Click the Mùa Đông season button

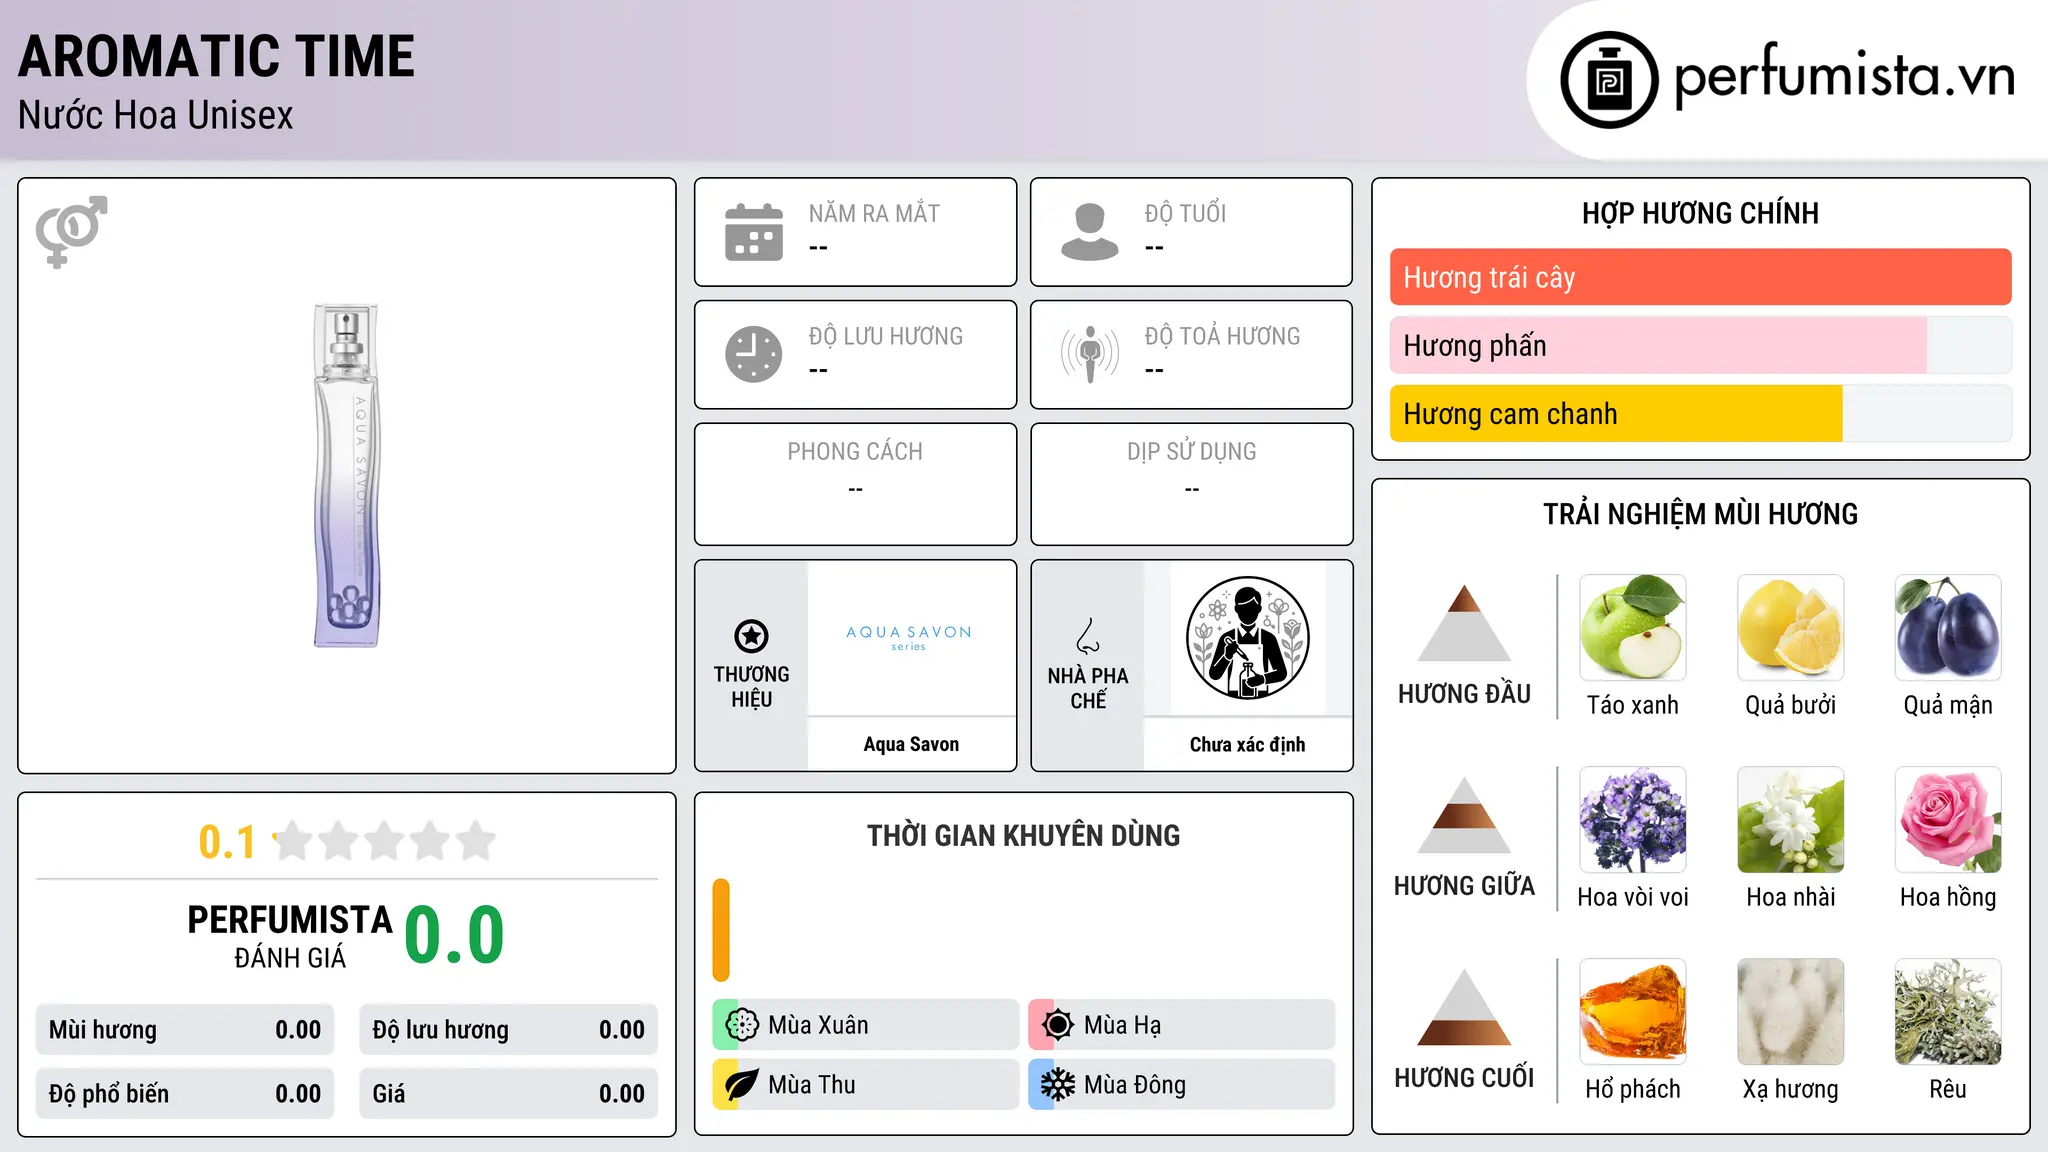pos(1182,1085)
